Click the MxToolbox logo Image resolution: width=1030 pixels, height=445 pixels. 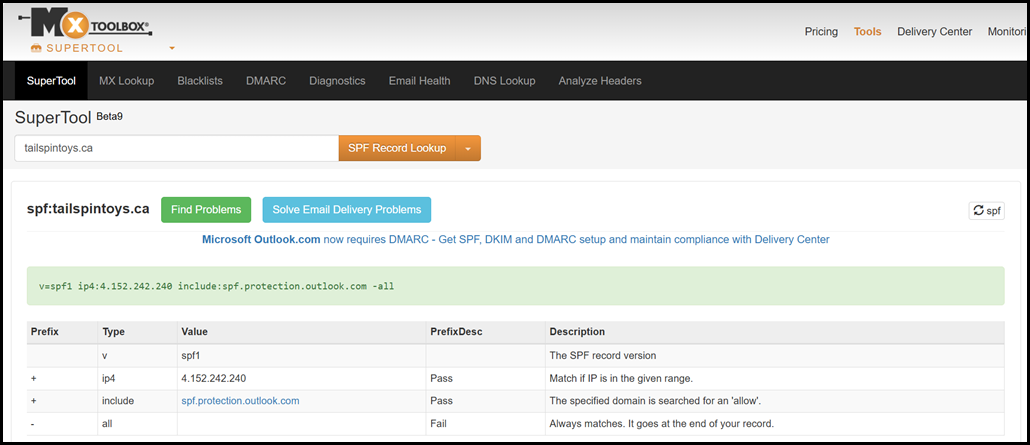(92, 24)
